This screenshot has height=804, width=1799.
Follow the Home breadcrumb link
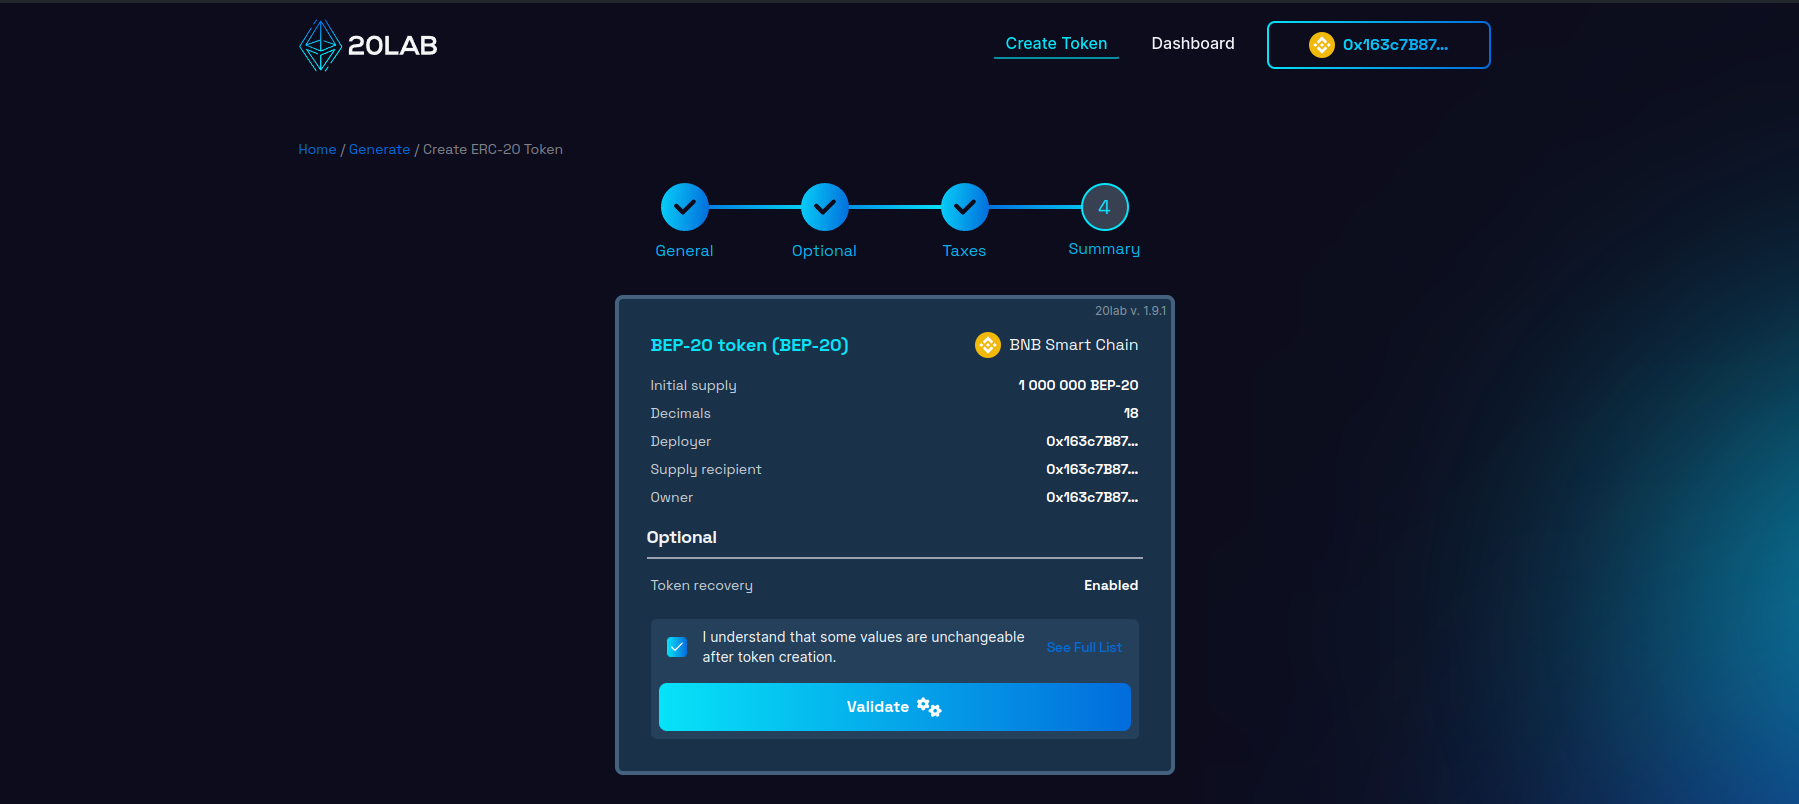coord(317,149)
